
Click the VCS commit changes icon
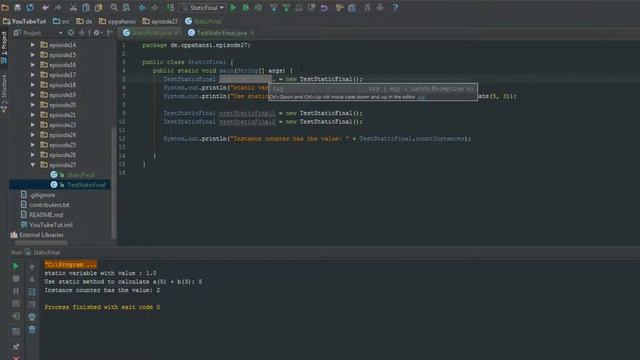click(x=287, y=7)
